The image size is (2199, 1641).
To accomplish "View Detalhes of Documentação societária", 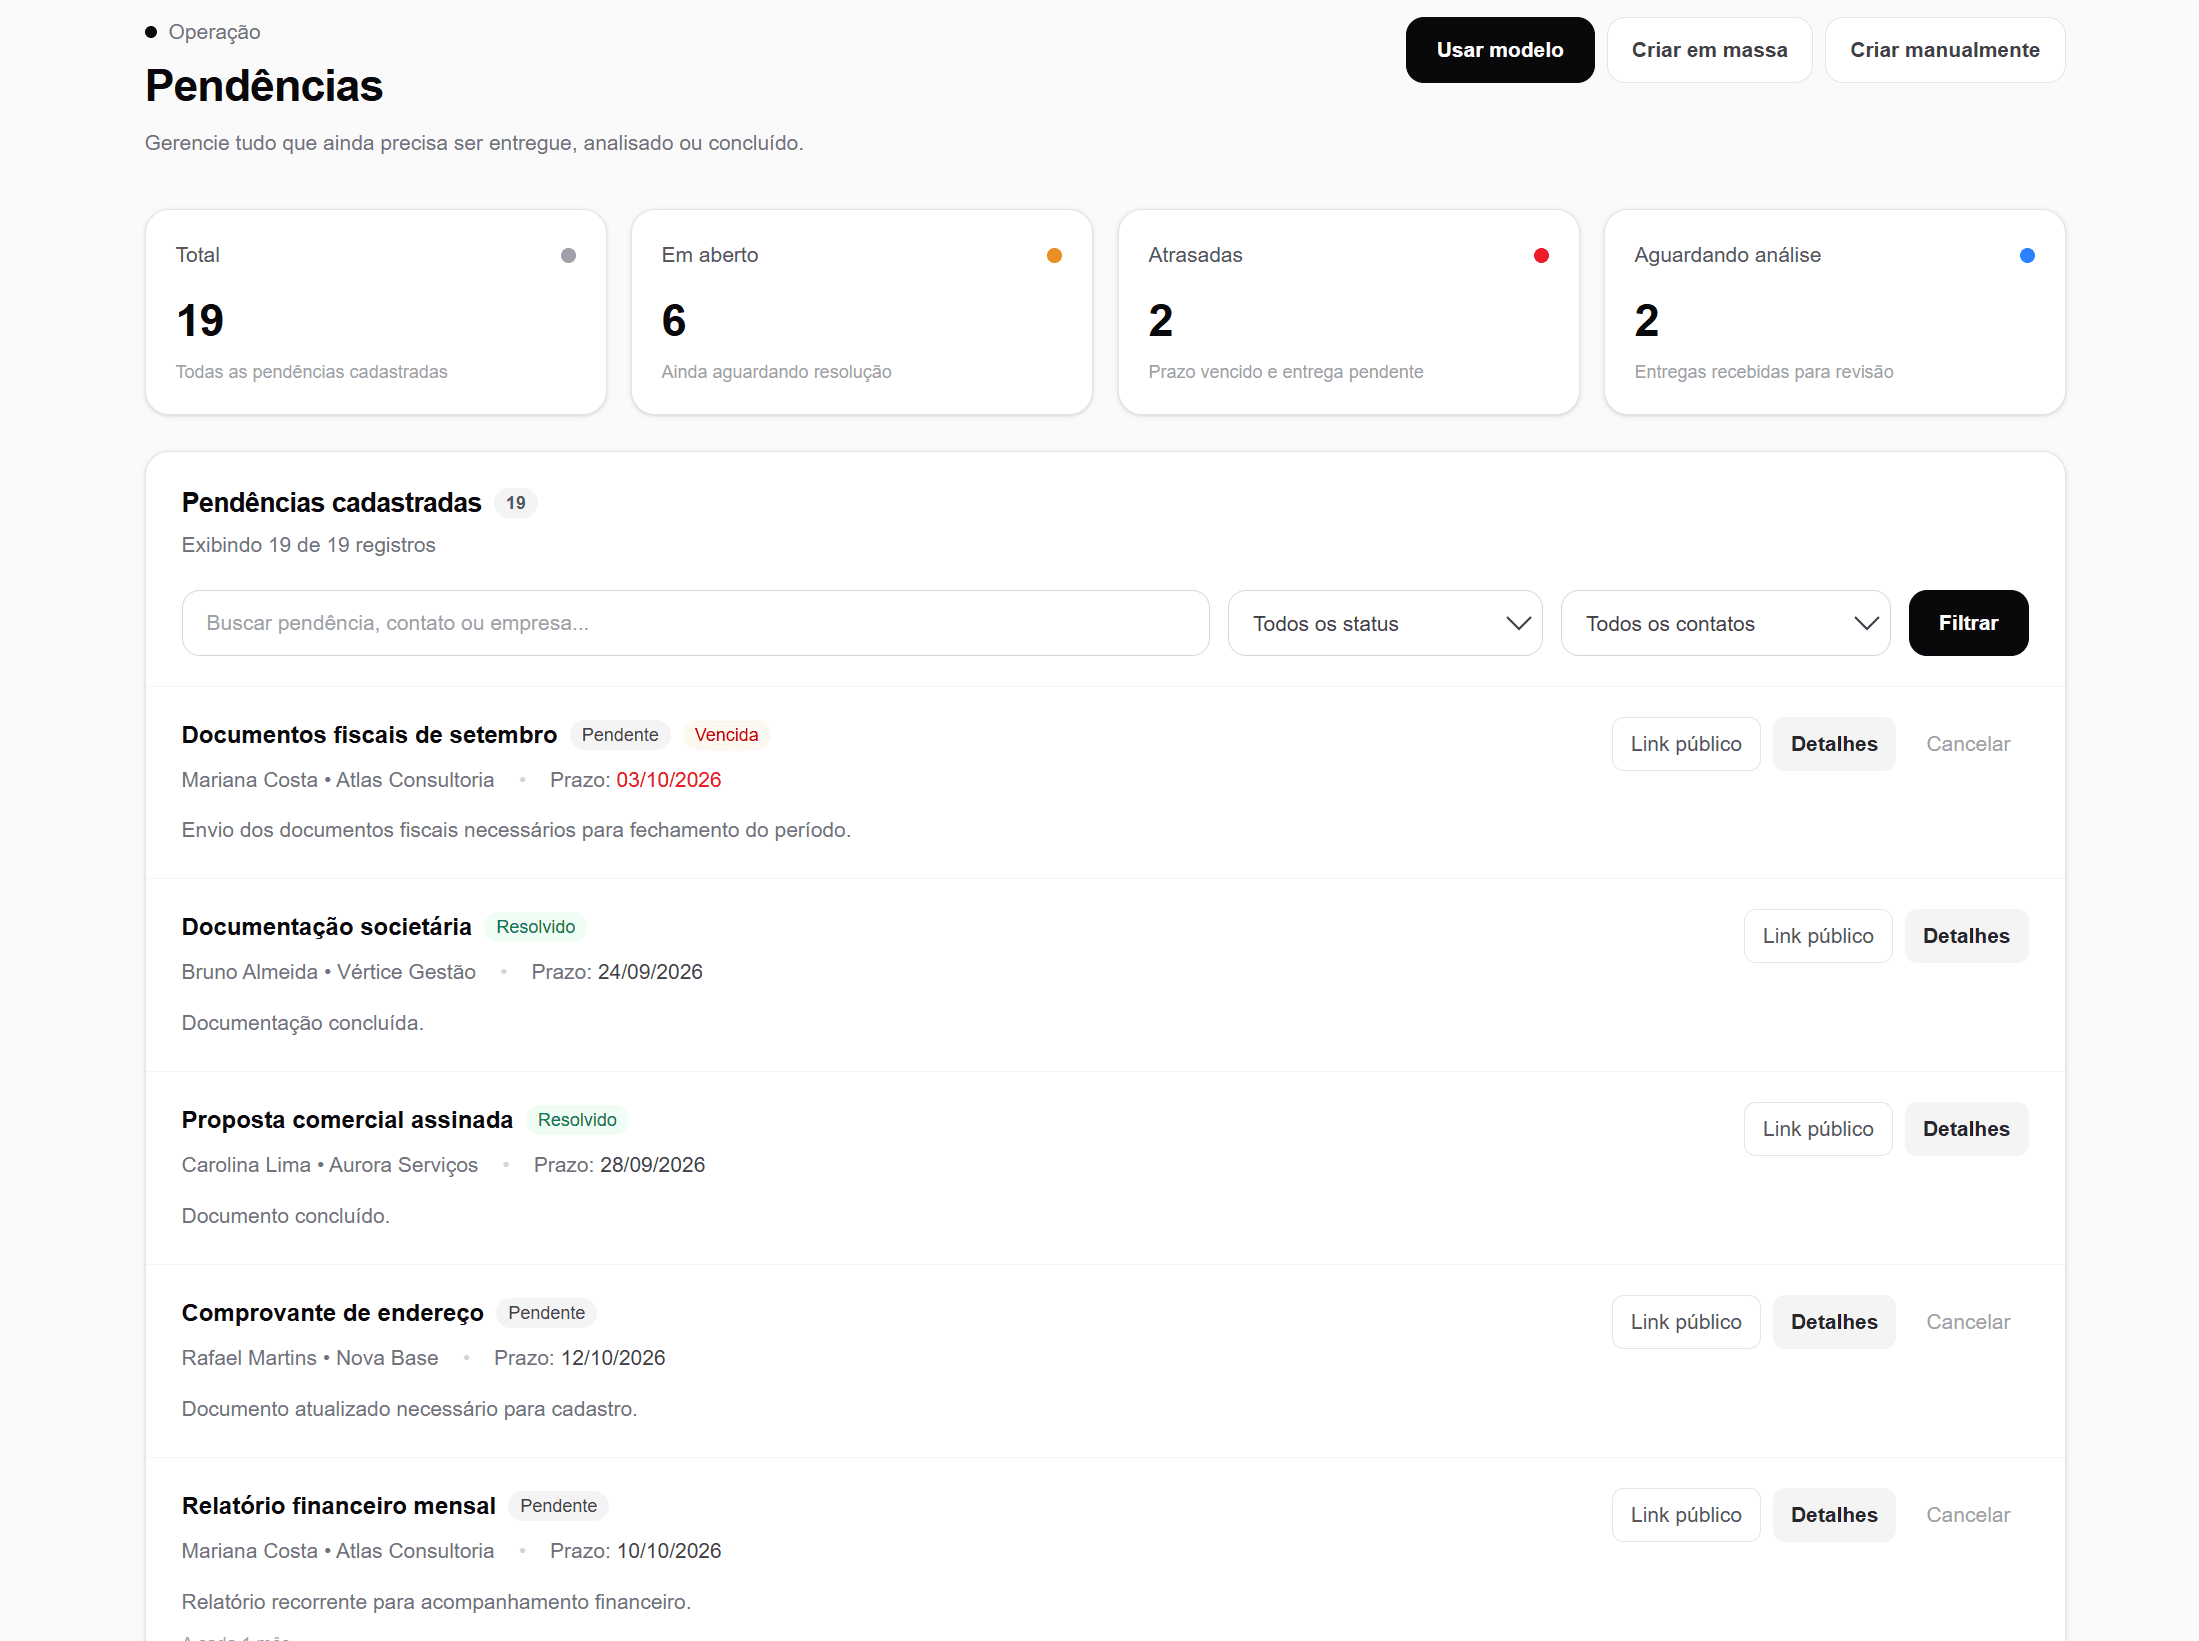I will (x=1966, y=936).
